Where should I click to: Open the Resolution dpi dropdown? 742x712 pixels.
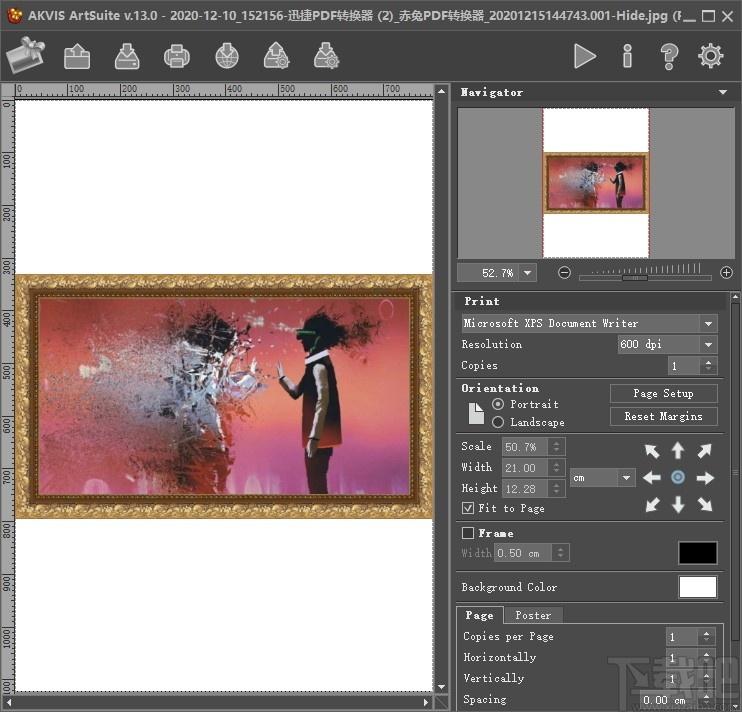pyautogui.click(x=708, y=344)
